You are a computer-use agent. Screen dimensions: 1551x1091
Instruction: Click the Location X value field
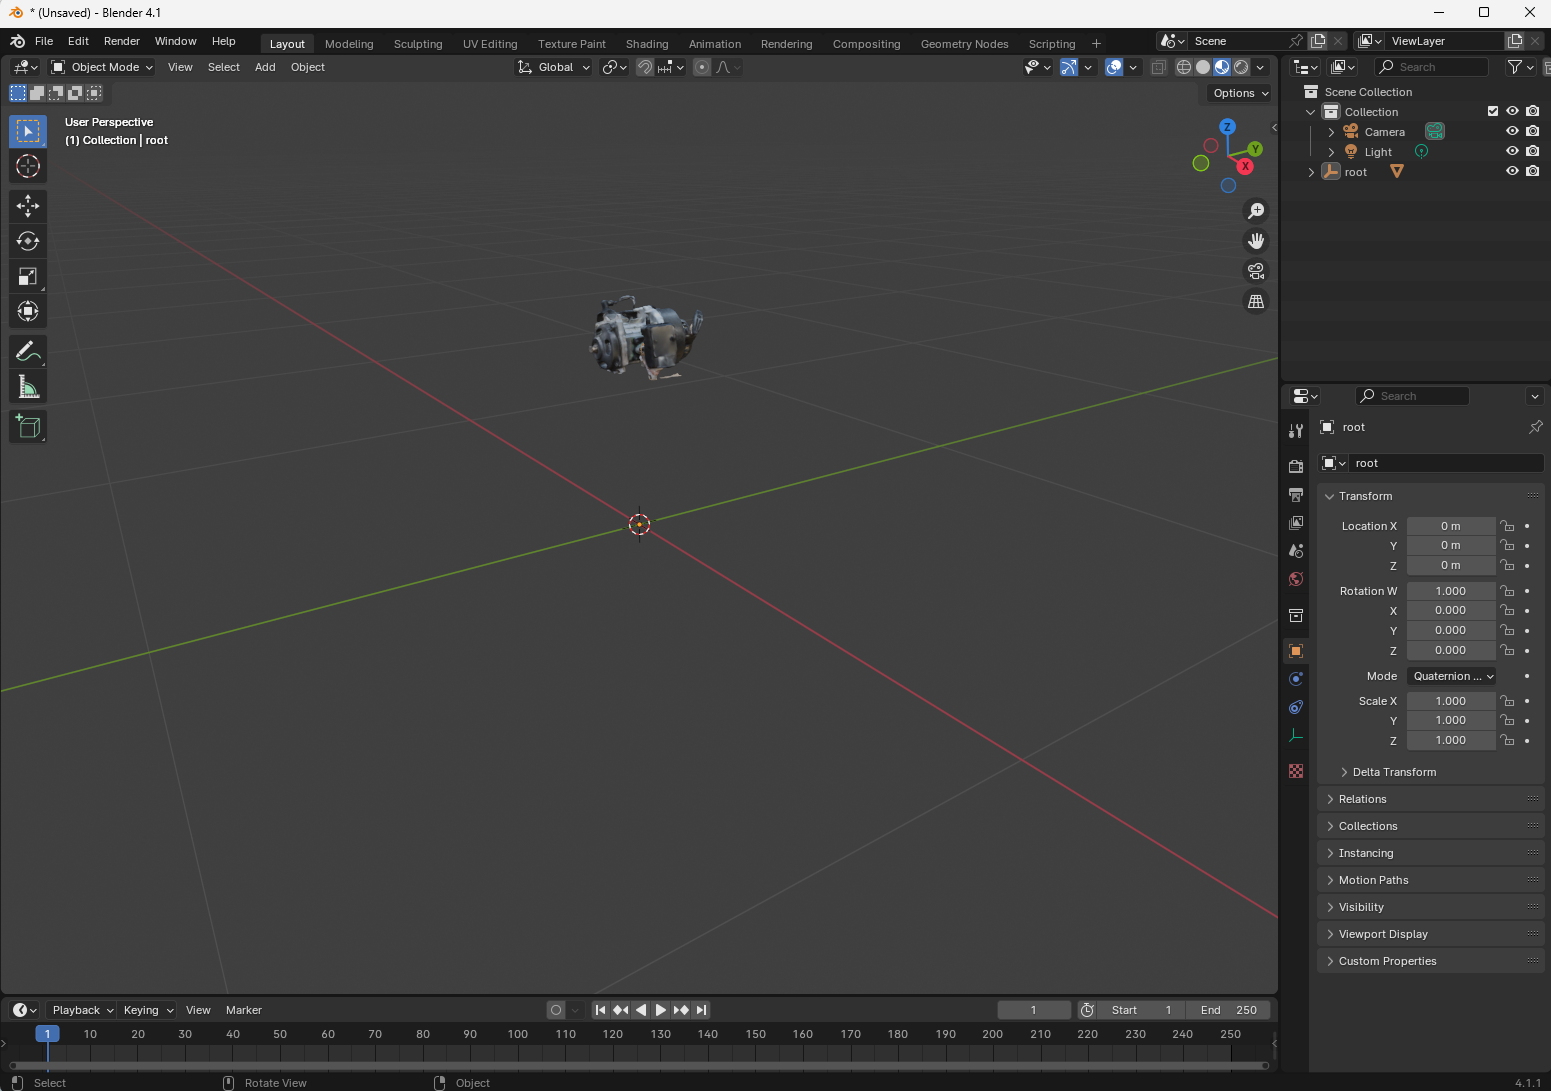(x=1450, y=526)
